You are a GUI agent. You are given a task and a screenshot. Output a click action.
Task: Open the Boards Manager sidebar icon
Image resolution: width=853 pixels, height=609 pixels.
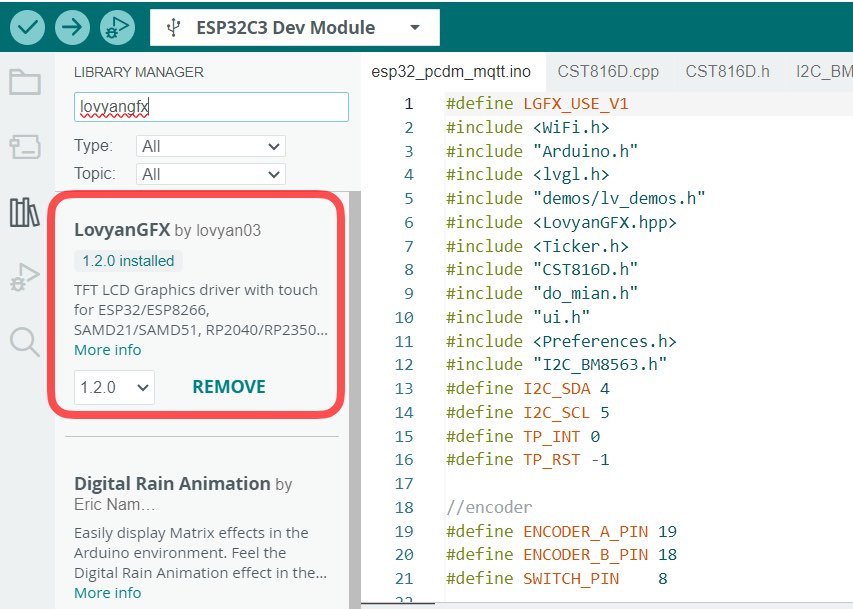point(25,147)
